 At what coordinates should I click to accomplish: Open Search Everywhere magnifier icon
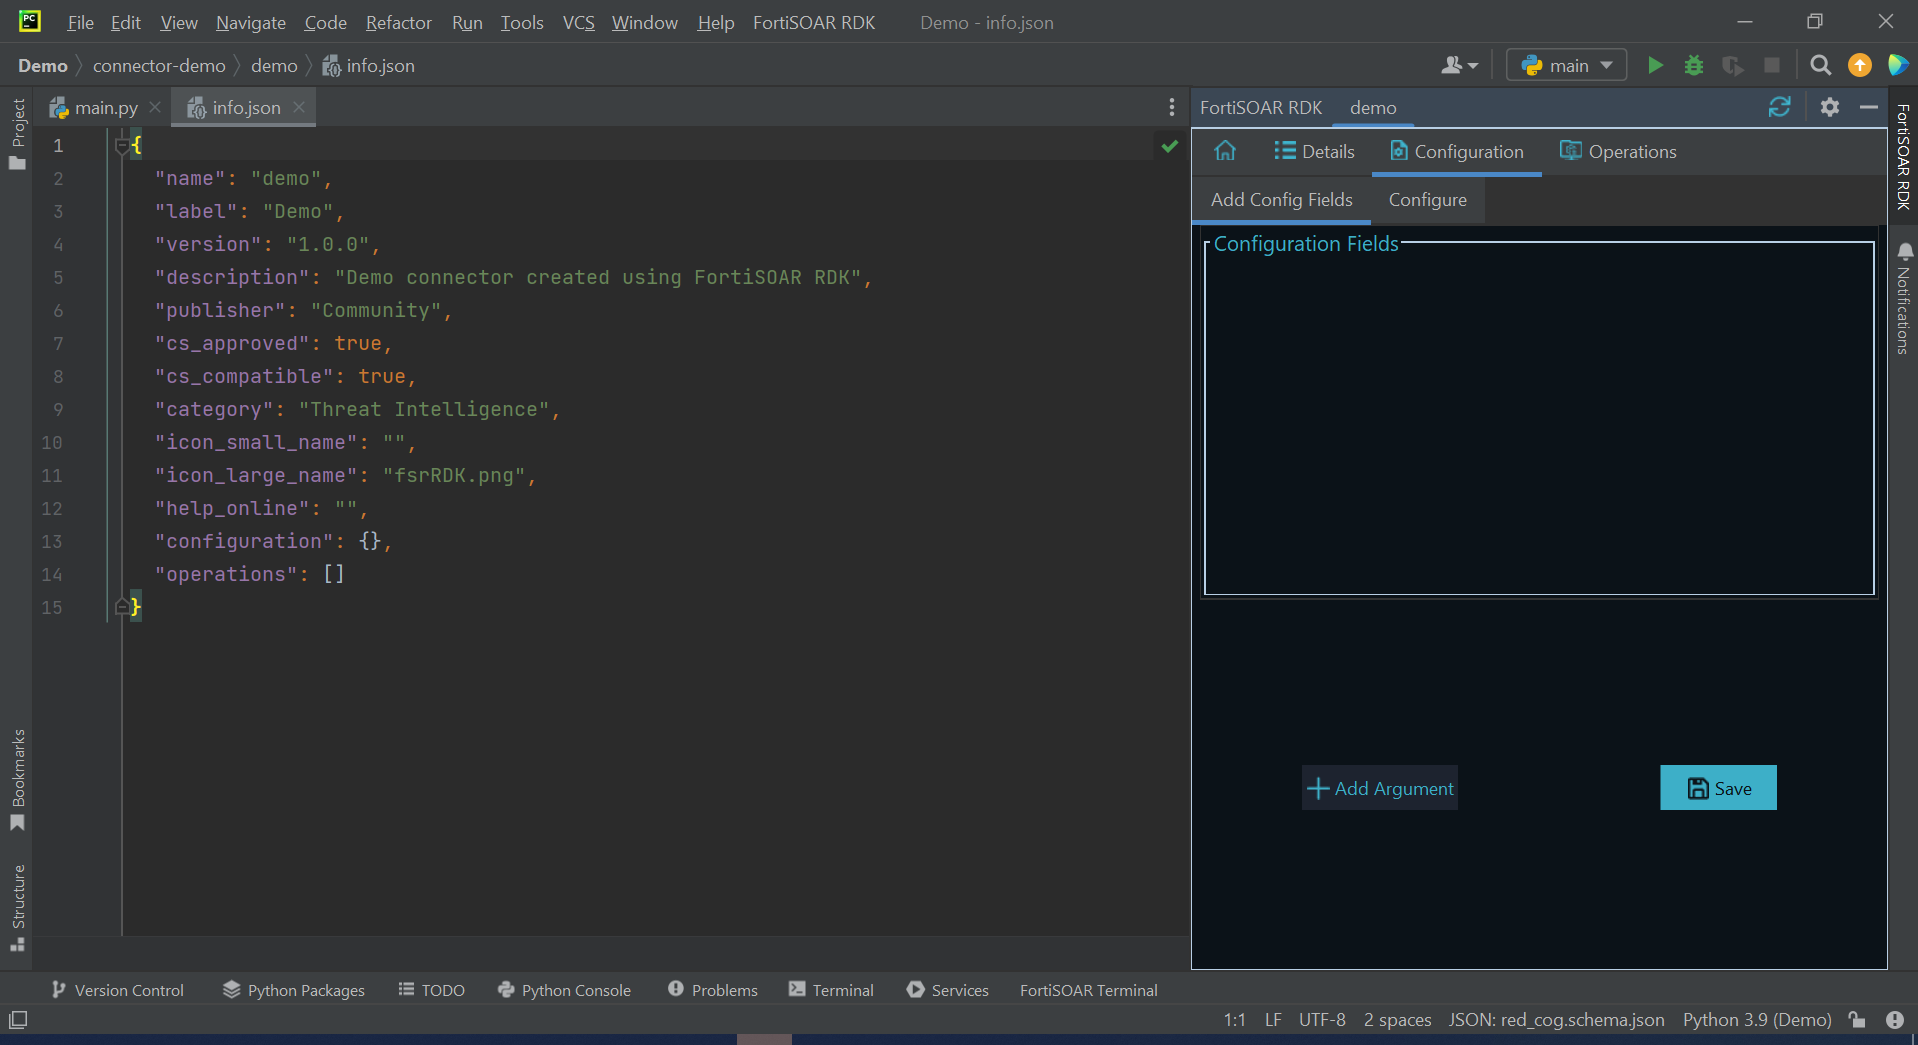pos(1821,66)
